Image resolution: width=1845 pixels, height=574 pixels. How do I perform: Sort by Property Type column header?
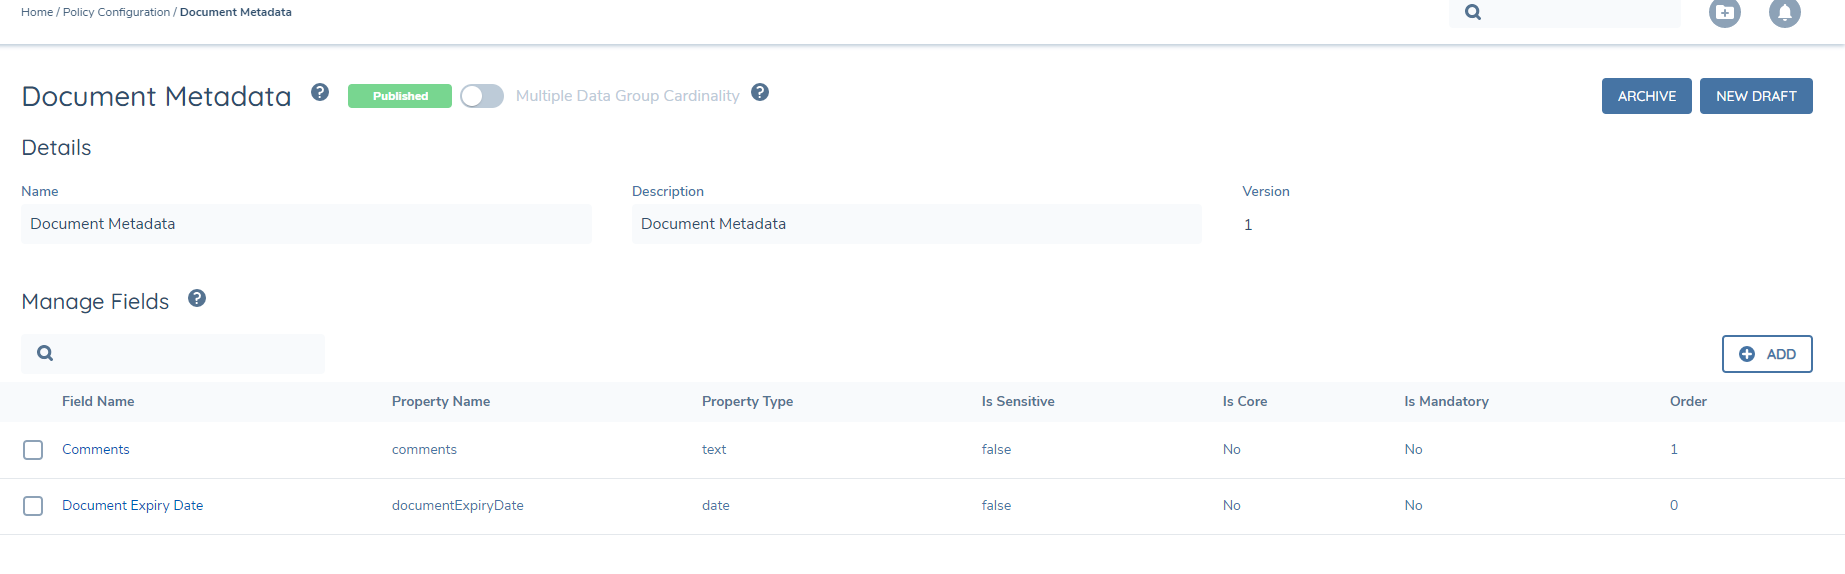pos(747,401)
